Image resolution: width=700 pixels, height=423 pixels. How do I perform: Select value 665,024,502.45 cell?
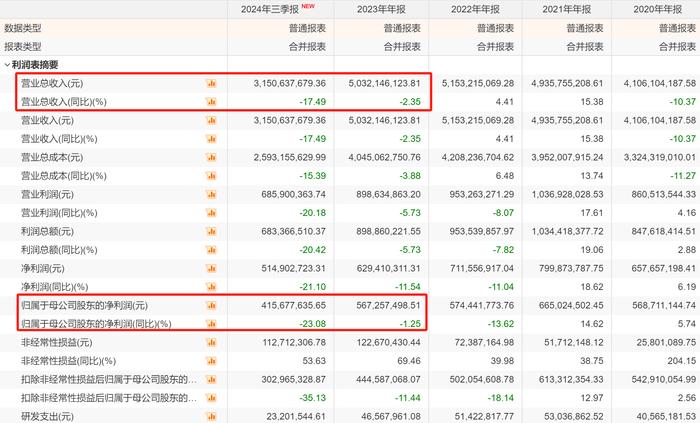[x=571, y=306]
